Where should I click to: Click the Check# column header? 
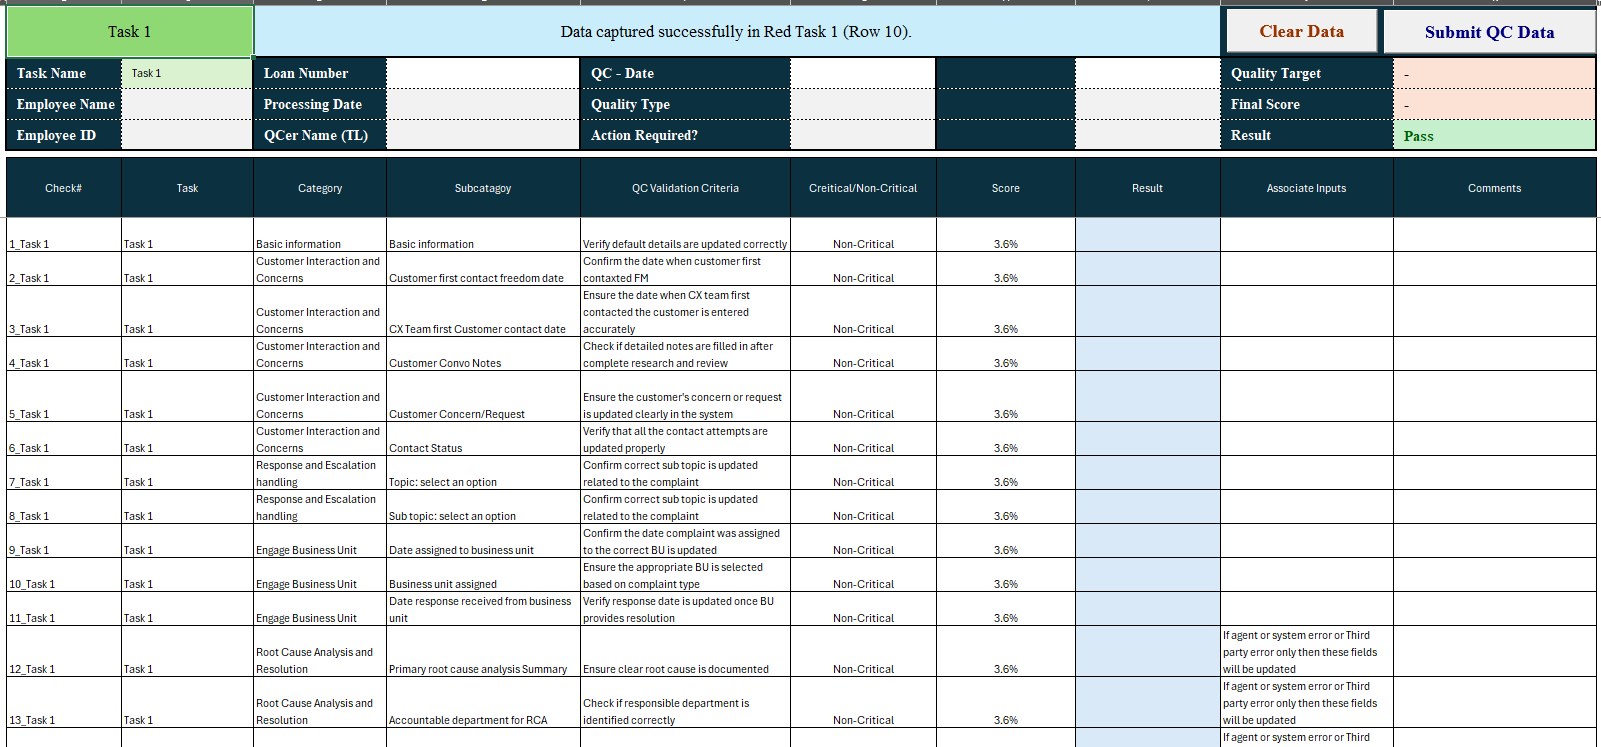point(64,188)
